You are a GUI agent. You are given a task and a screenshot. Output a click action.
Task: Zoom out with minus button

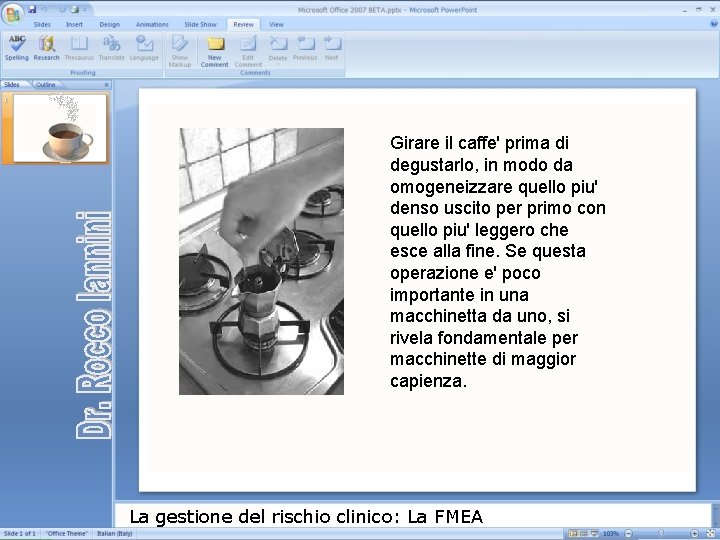click(x=629, y=534)
